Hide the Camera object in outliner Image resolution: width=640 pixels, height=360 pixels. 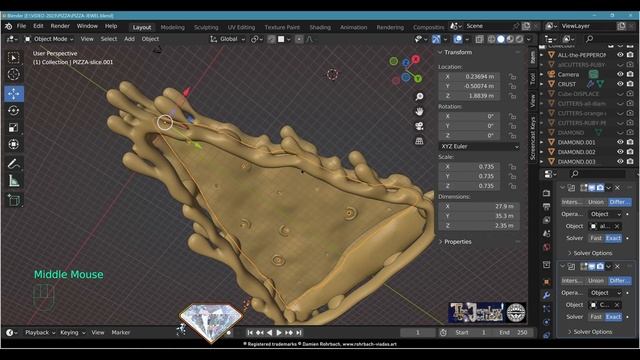click(x=620, y=74)
